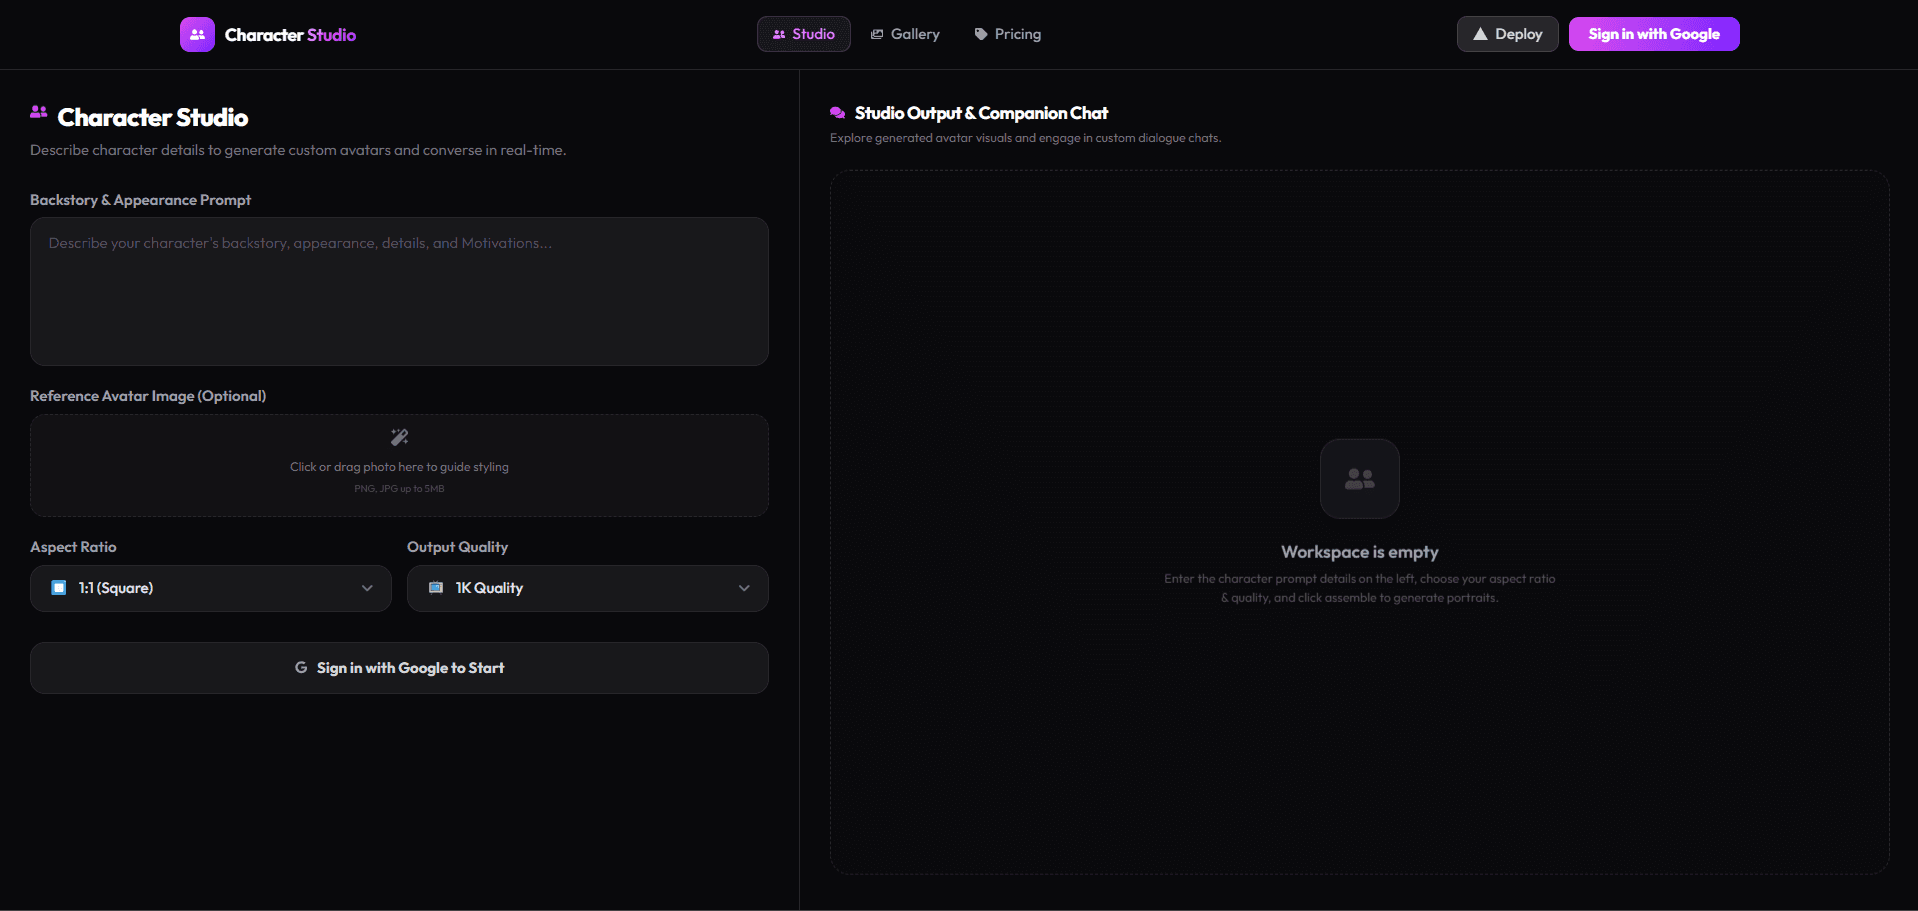Click the image icon in 1K Quality selector
Viewport: 1918px width, 911px height.
pyautogui.click(x=436, y=588)
